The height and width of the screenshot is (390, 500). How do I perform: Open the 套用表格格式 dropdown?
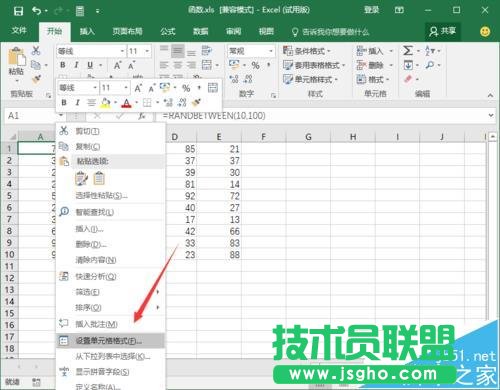click(x=314, y=65)
